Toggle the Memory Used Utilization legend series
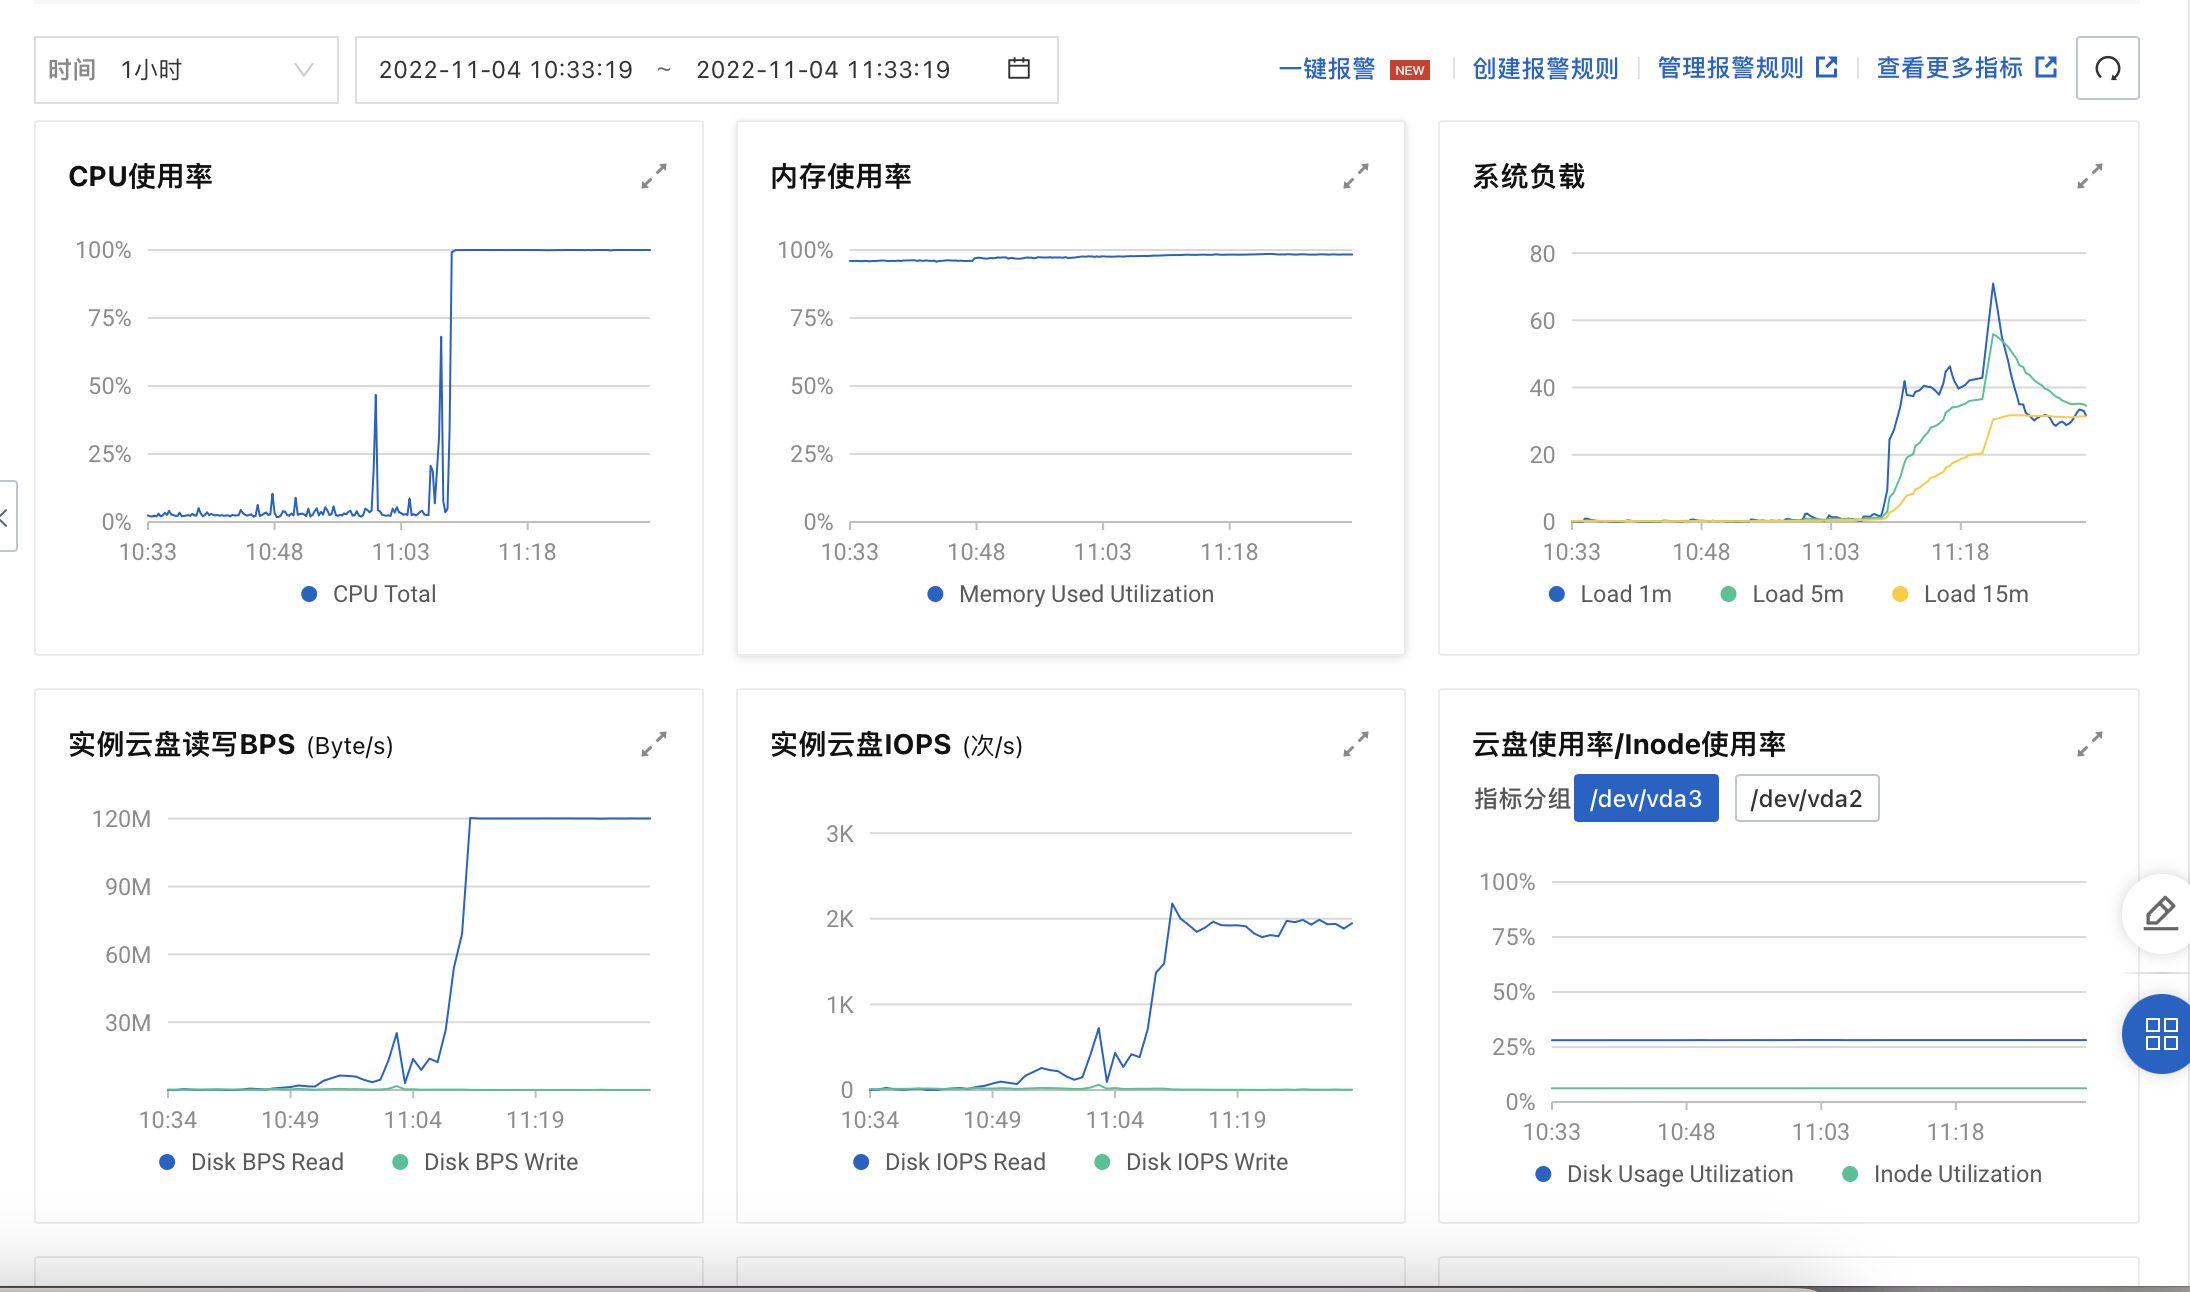This screenshot has height=1292, width=2190. pos(1070,594)
